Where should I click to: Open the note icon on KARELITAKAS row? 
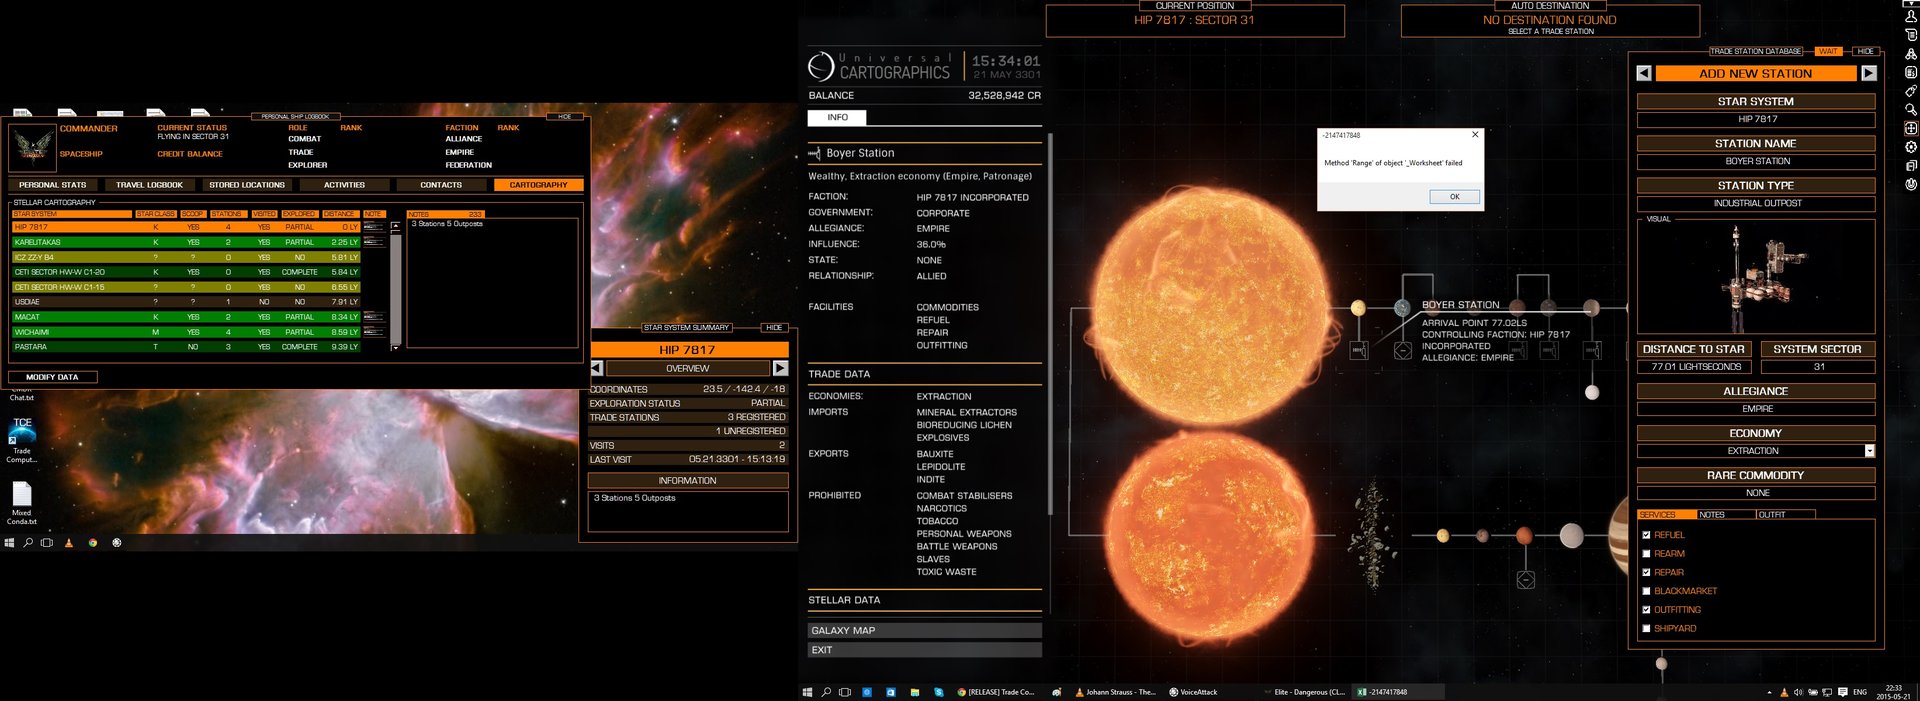[373, 242]
